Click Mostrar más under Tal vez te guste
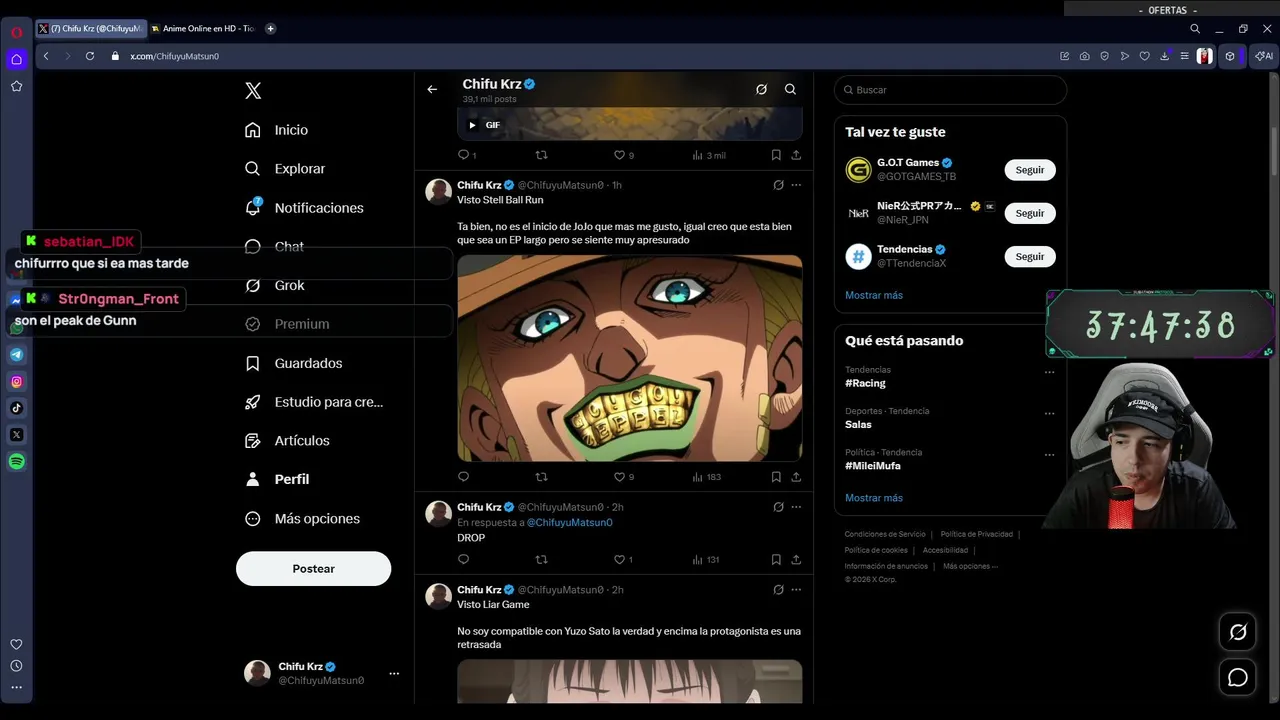 tap(874, 295)
